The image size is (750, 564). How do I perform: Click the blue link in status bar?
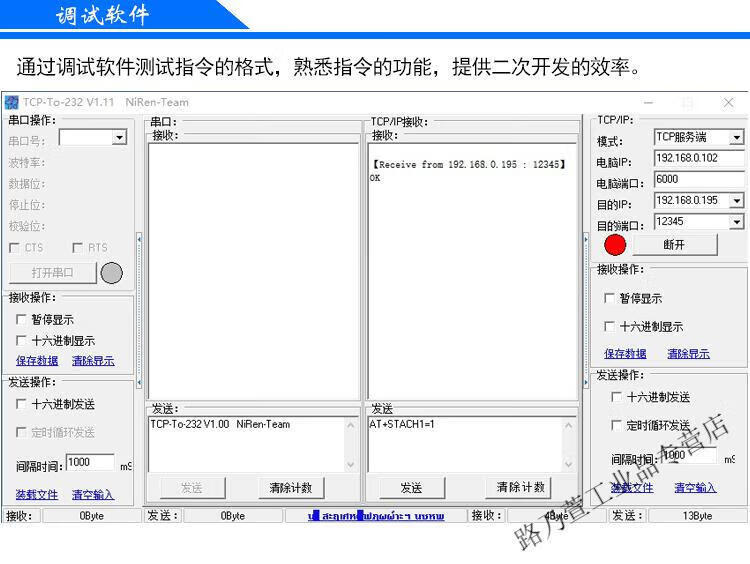pyautogui.click(x=376, y=516)
